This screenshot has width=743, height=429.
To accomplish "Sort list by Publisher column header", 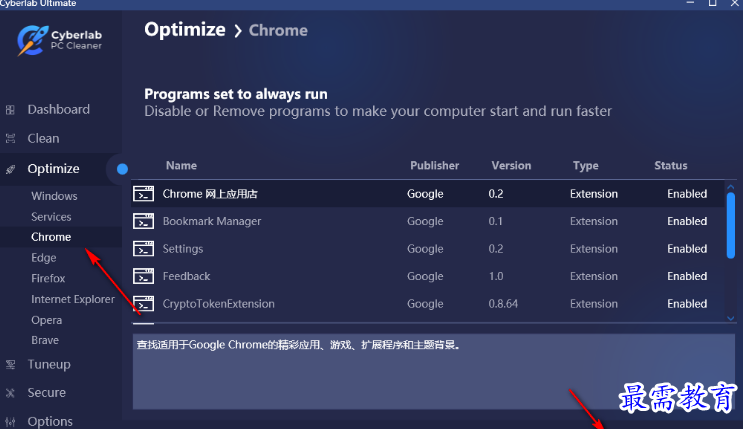I will 435,165.
